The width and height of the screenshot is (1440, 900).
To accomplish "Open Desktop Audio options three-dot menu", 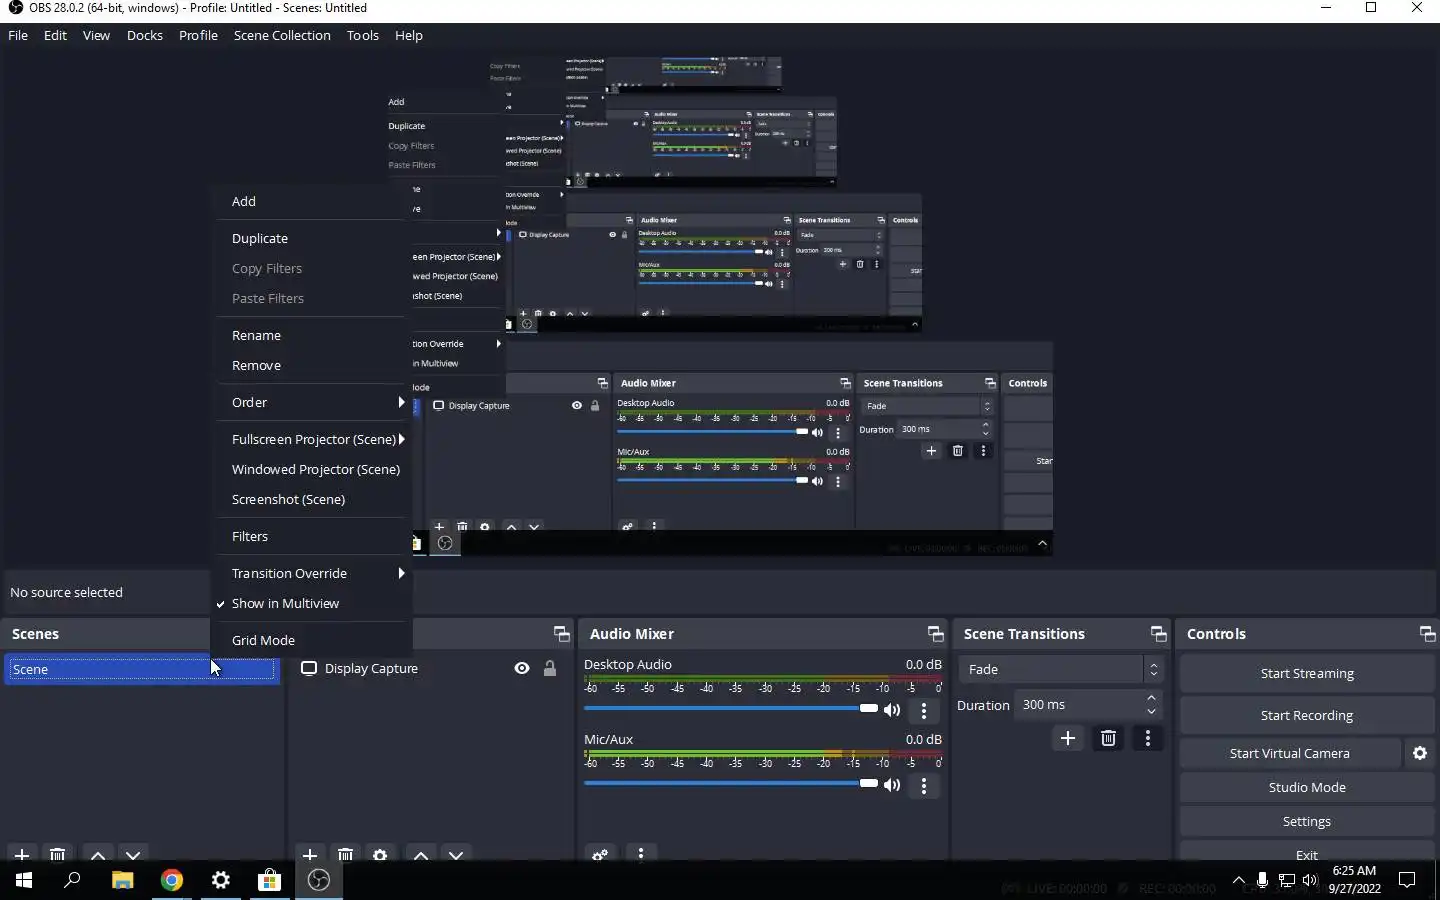I will (x=924, y=710).
